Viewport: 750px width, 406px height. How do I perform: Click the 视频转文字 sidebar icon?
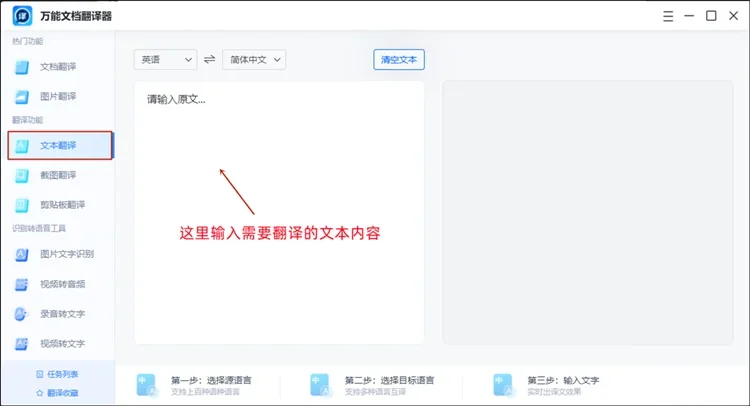click(x=22, y=344)
